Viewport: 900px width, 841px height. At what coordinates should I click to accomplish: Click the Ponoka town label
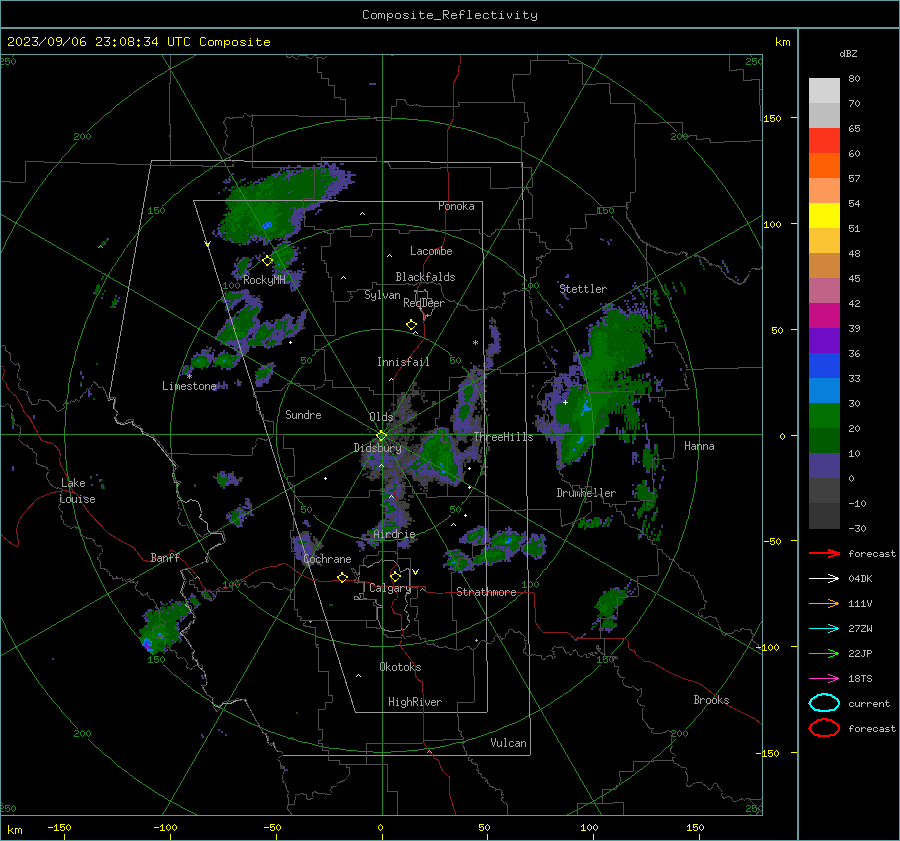click(x=456, y=206)
